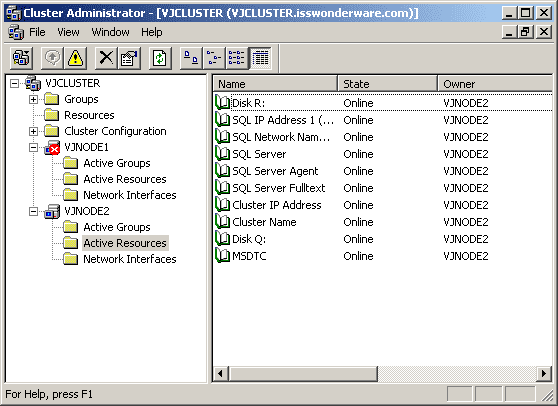Open the Window menu
The height and width of the screenshot is (406, 558).
point(110,32)
